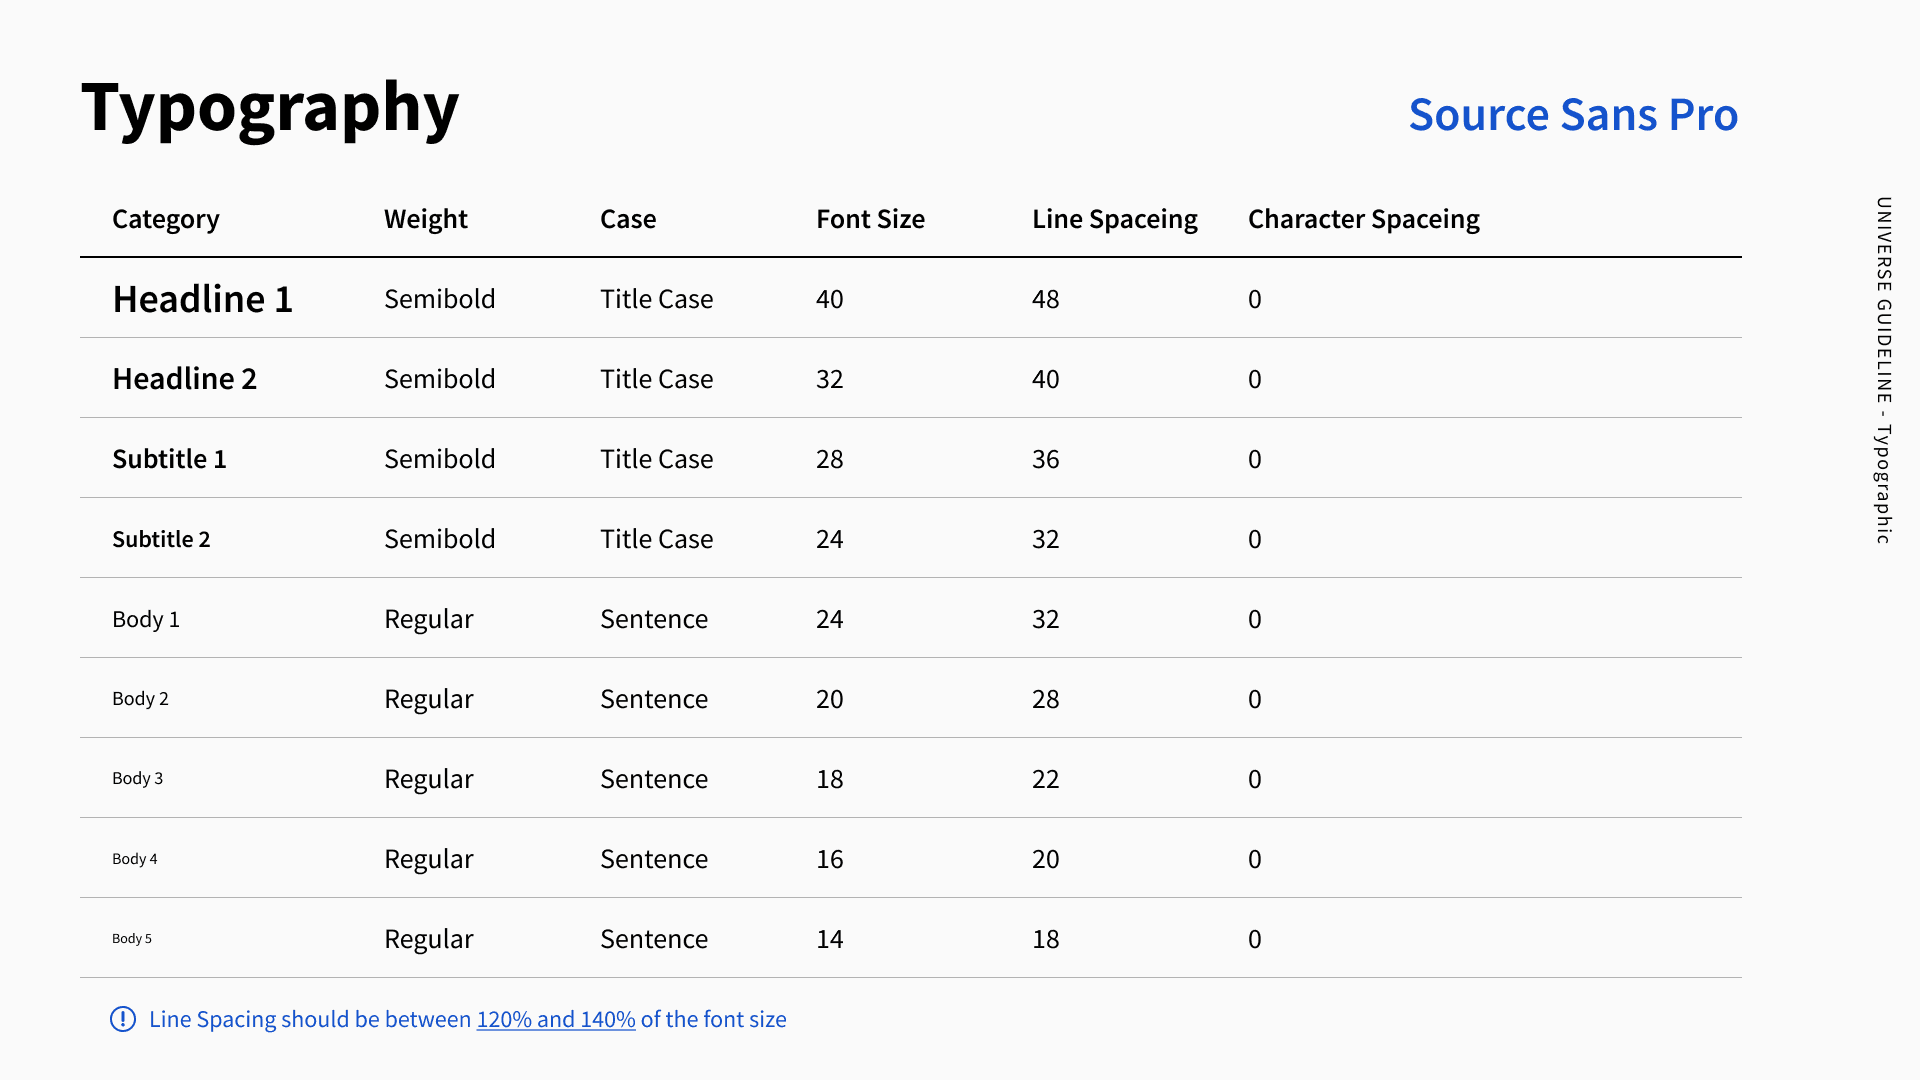The width and height of the screenshot is (1920, 1080).
Task: Click the Case column header
Action: [628, 219]
